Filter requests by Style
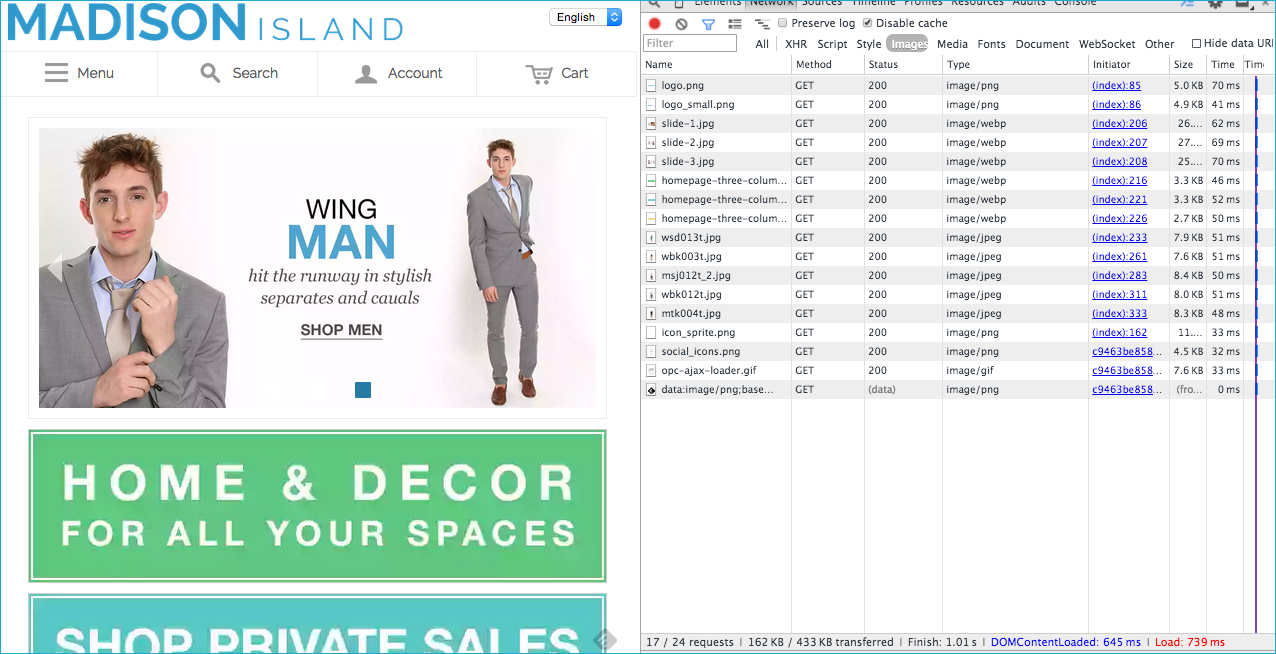Image resolution: width=1276 pixels, height=654 pixels. coord(869,44)
